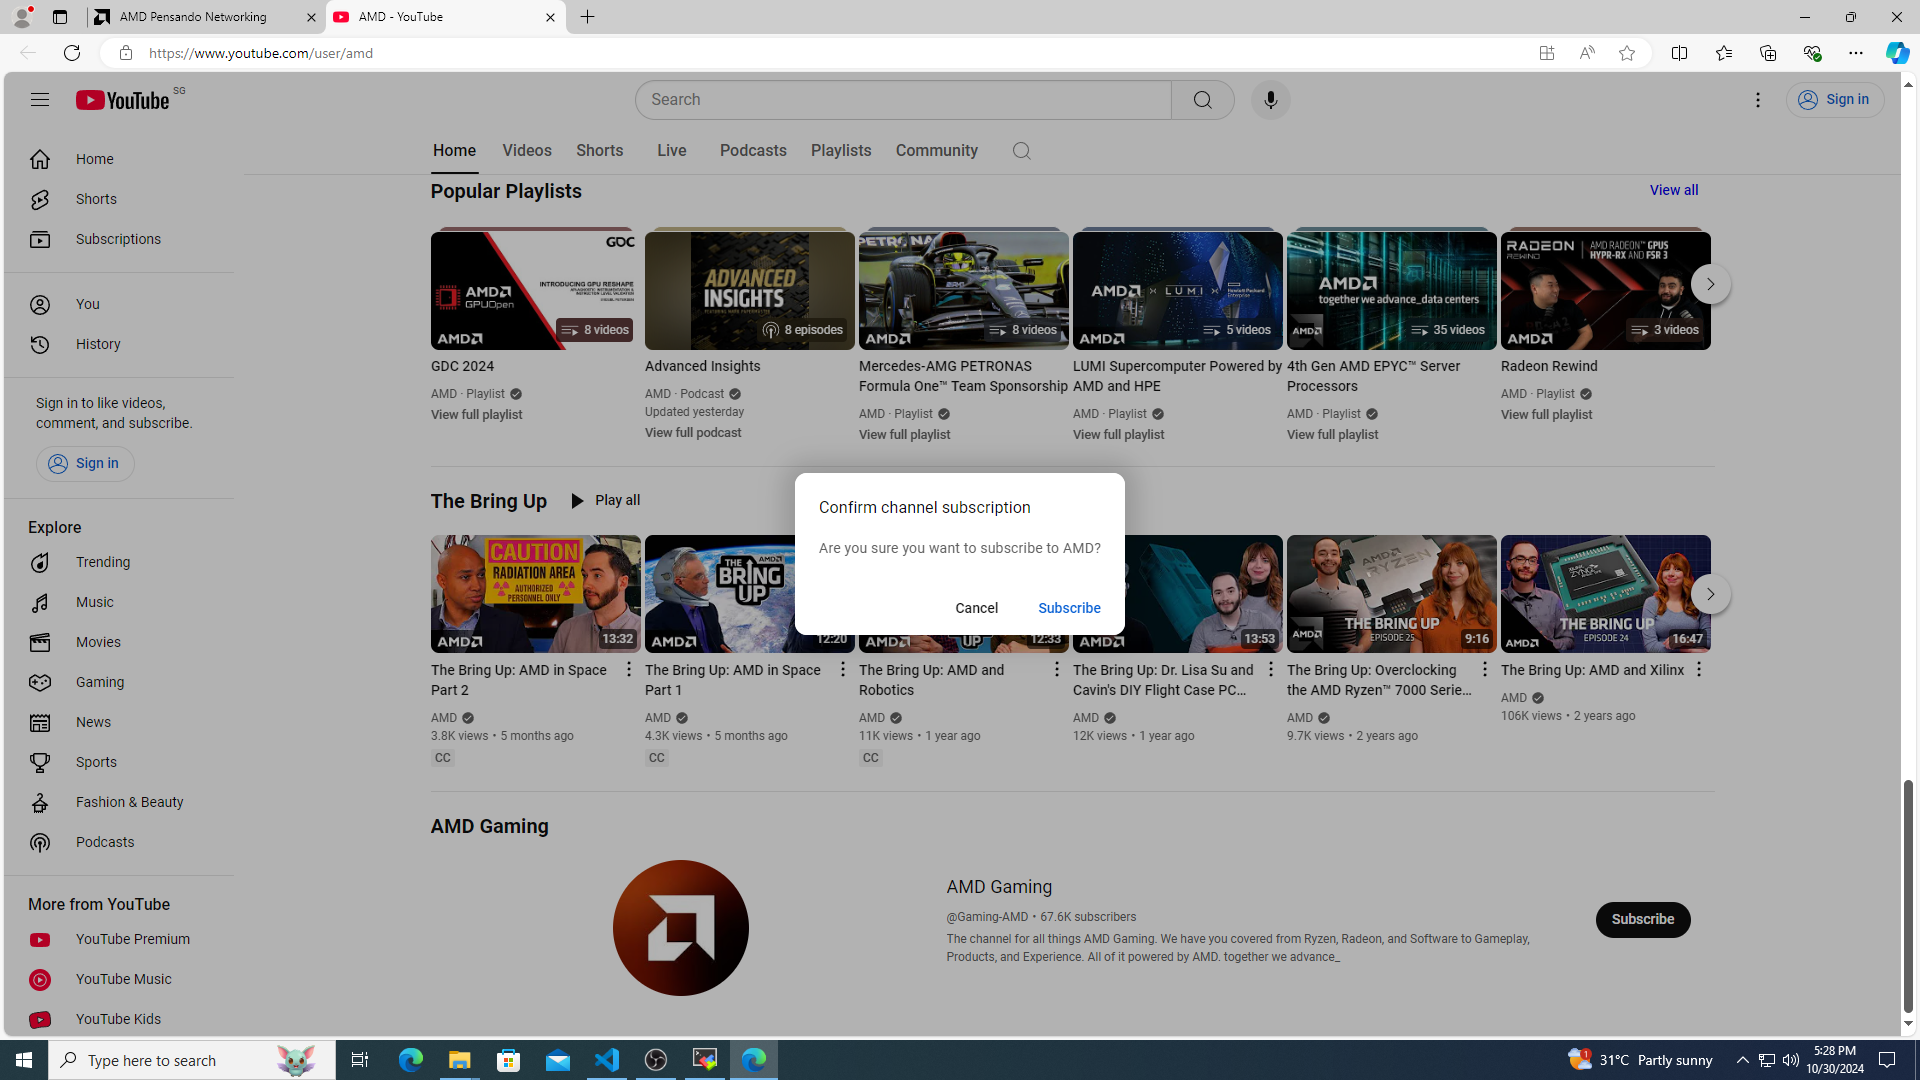Click the search magnifier button
The width and height of the screenshot is (1920, 1080).
(1202, 100)
